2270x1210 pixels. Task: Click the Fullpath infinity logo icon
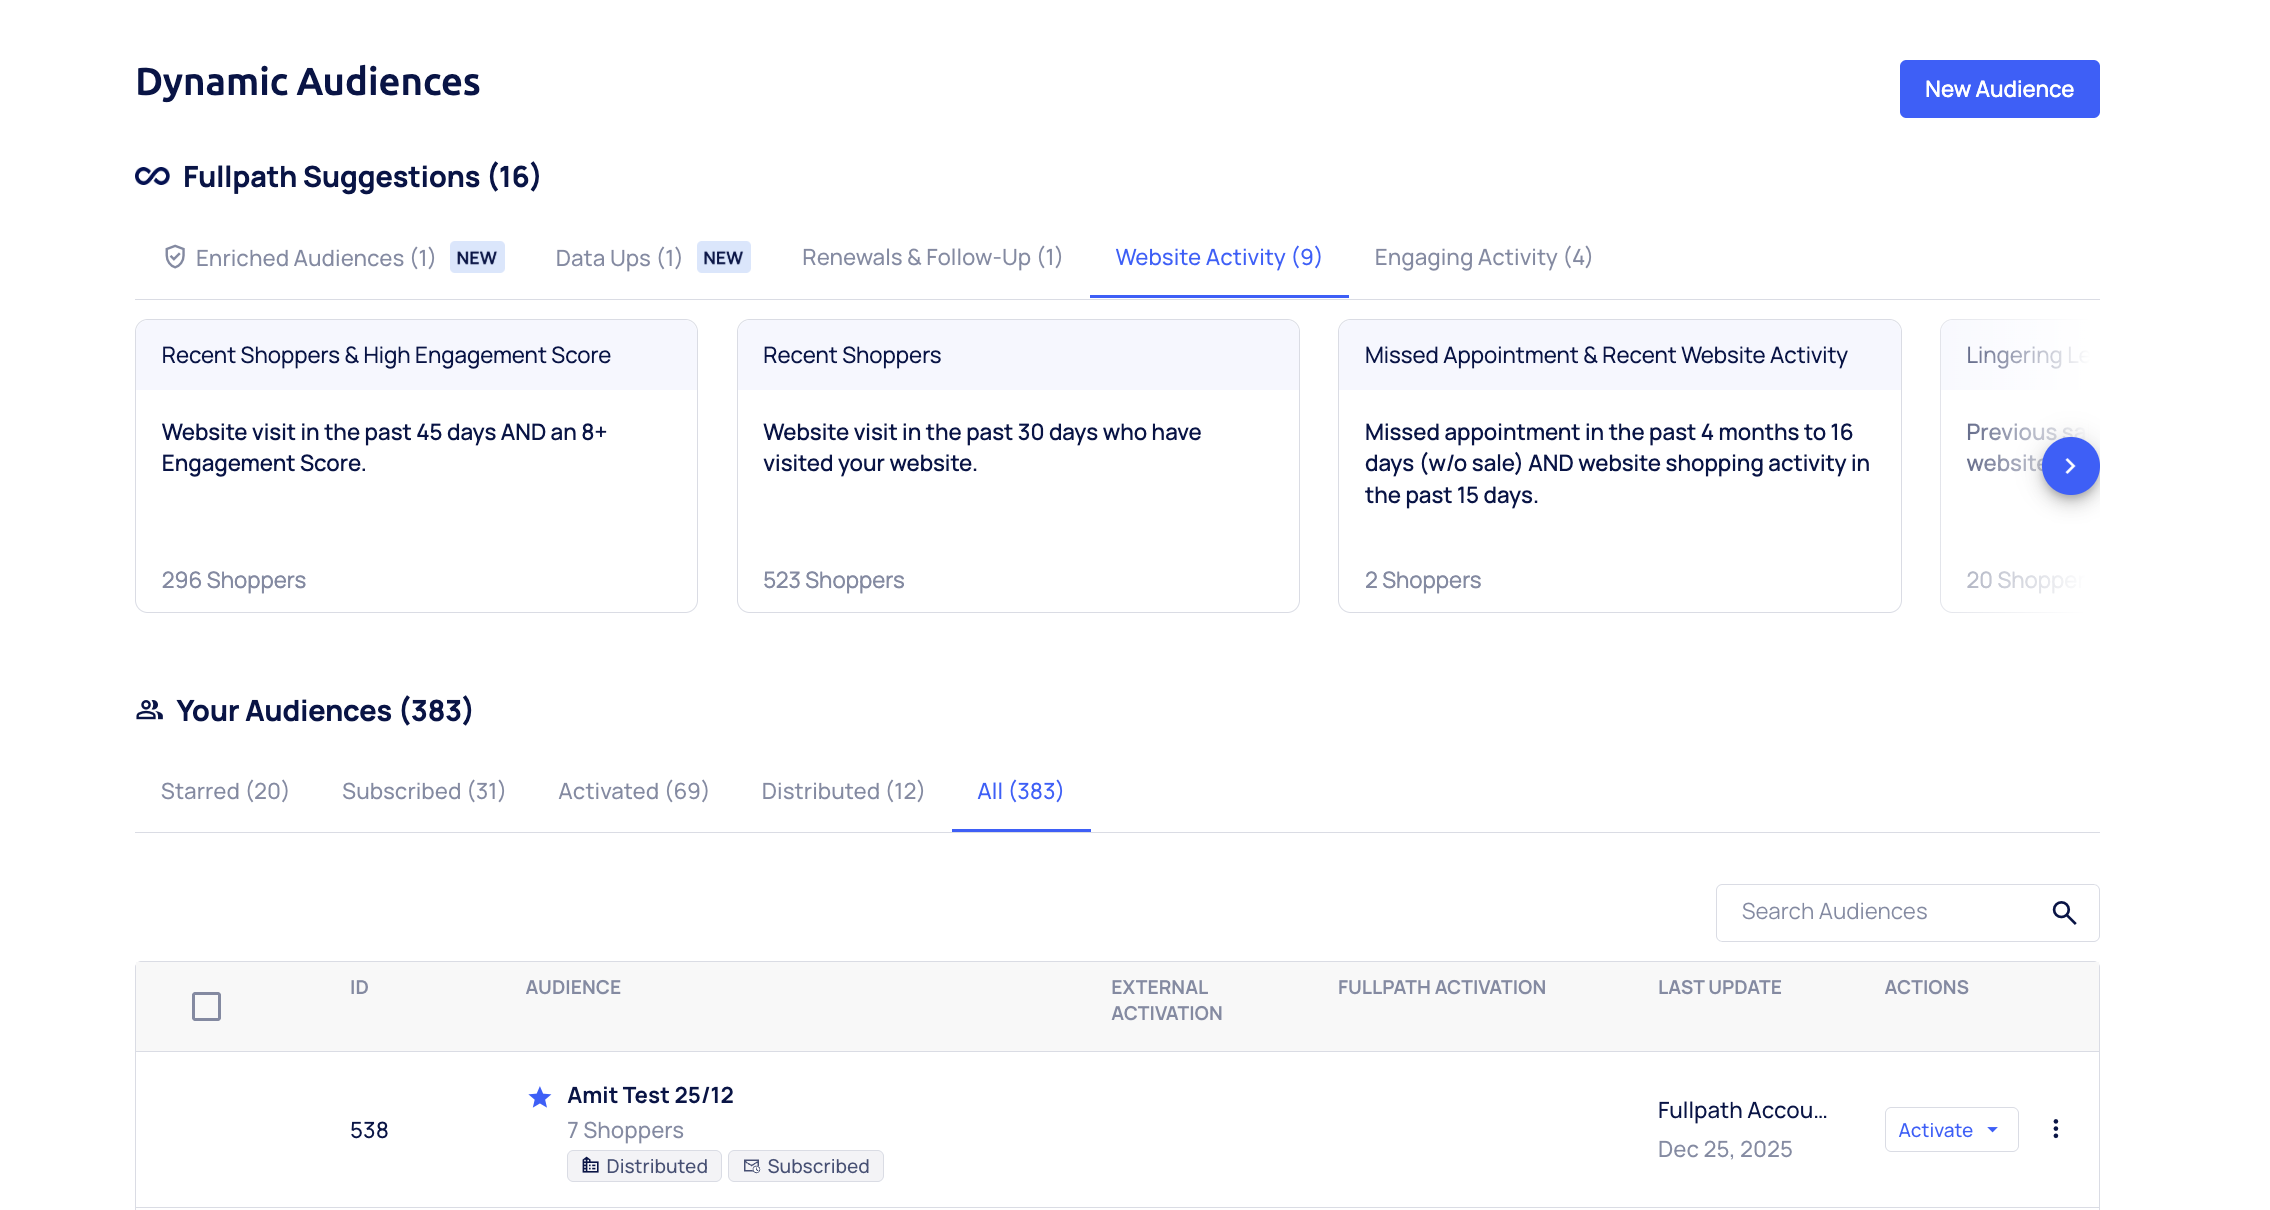coord(152,177)
